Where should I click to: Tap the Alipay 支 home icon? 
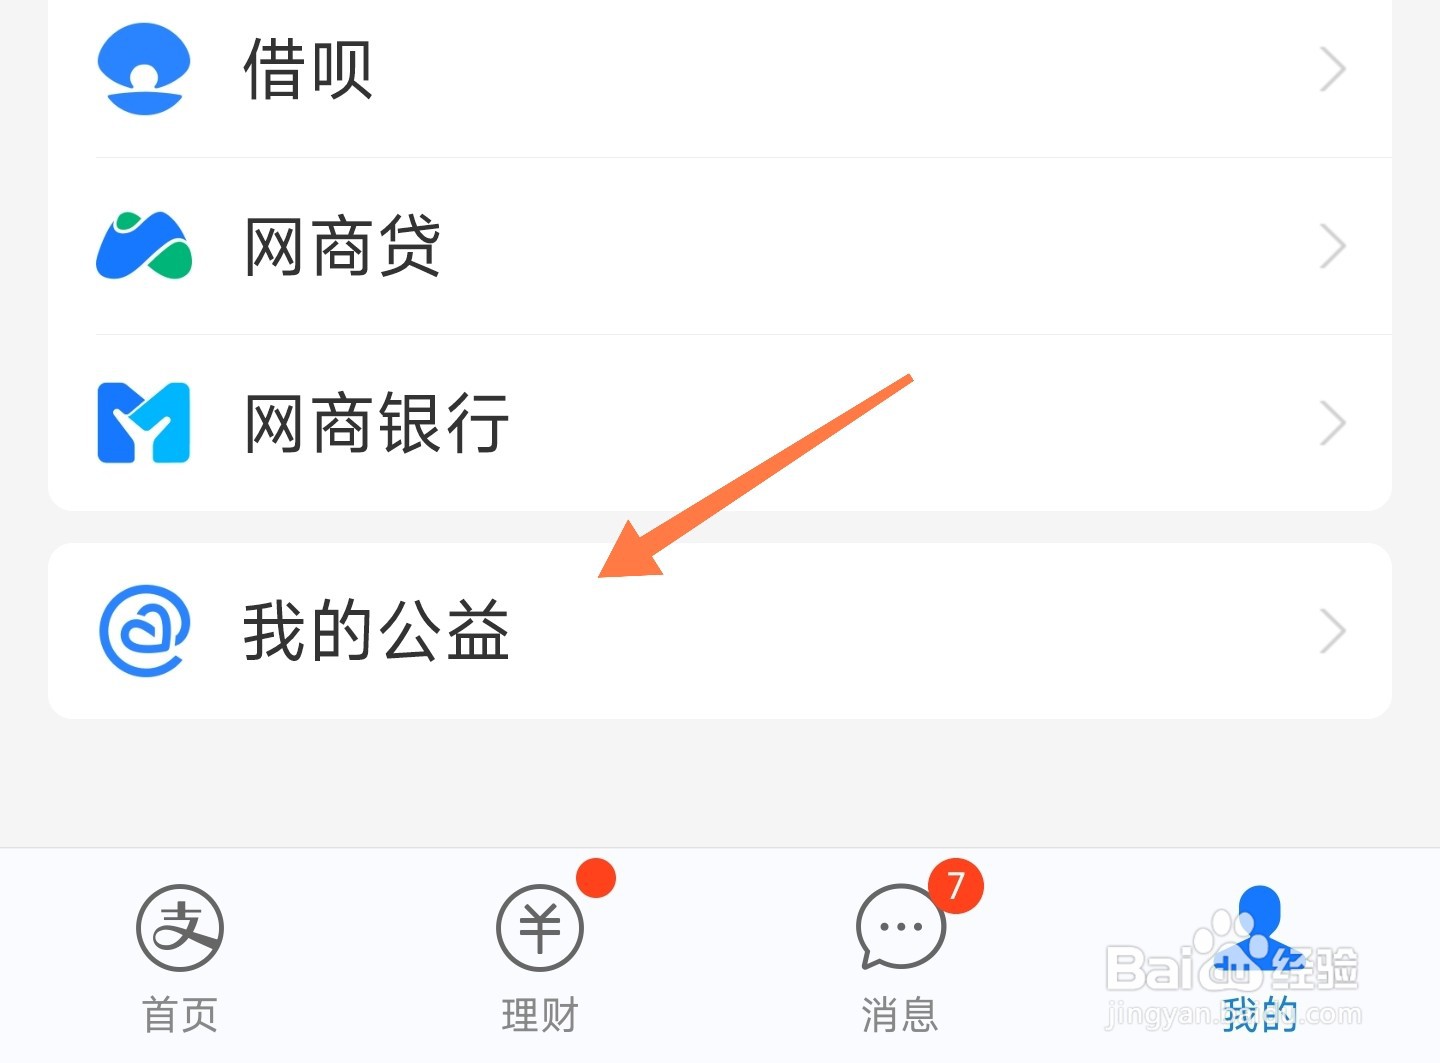coord(180,928)
